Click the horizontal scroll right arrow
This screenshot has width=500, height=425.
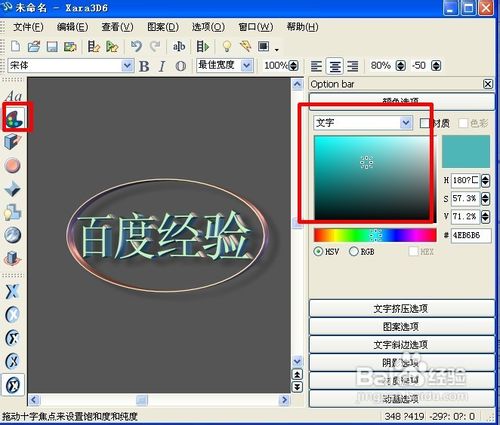284,399
